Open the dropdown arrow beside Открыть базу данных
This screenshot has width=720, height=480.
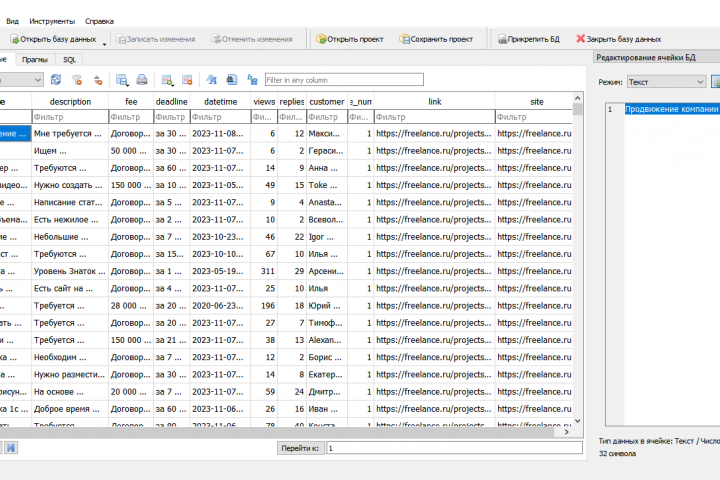[x=104, y=41]
